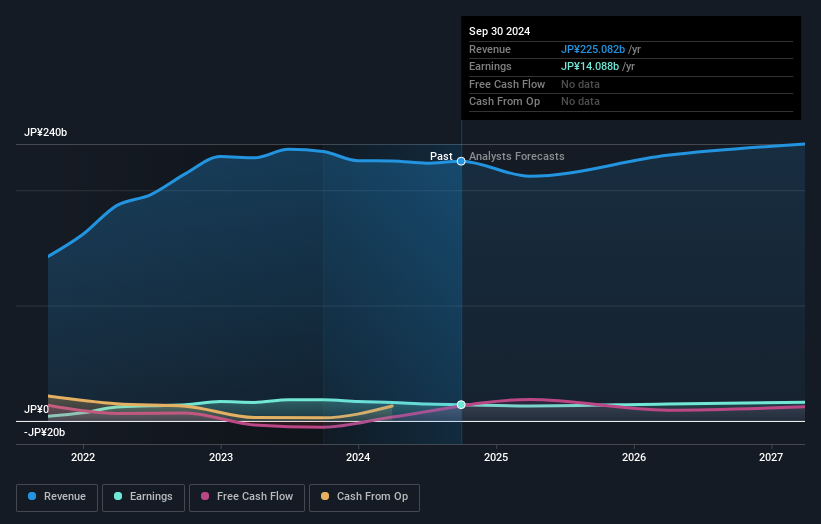The height and width of the screenshot is (524, 821).
Task: Click the Revenue tooltip row label
Action: [490, 49]
